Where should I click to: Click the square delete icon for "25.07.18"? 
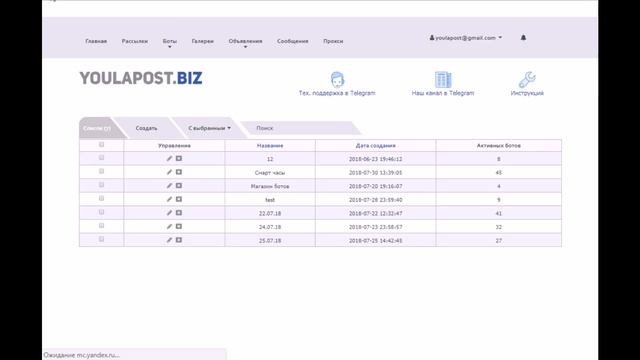[179, 240]
